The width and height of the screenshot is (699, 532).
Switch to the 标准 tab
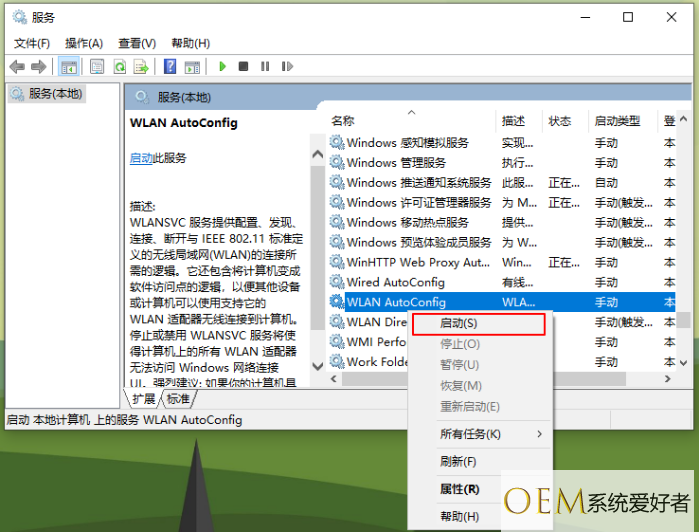coord(178,398)
